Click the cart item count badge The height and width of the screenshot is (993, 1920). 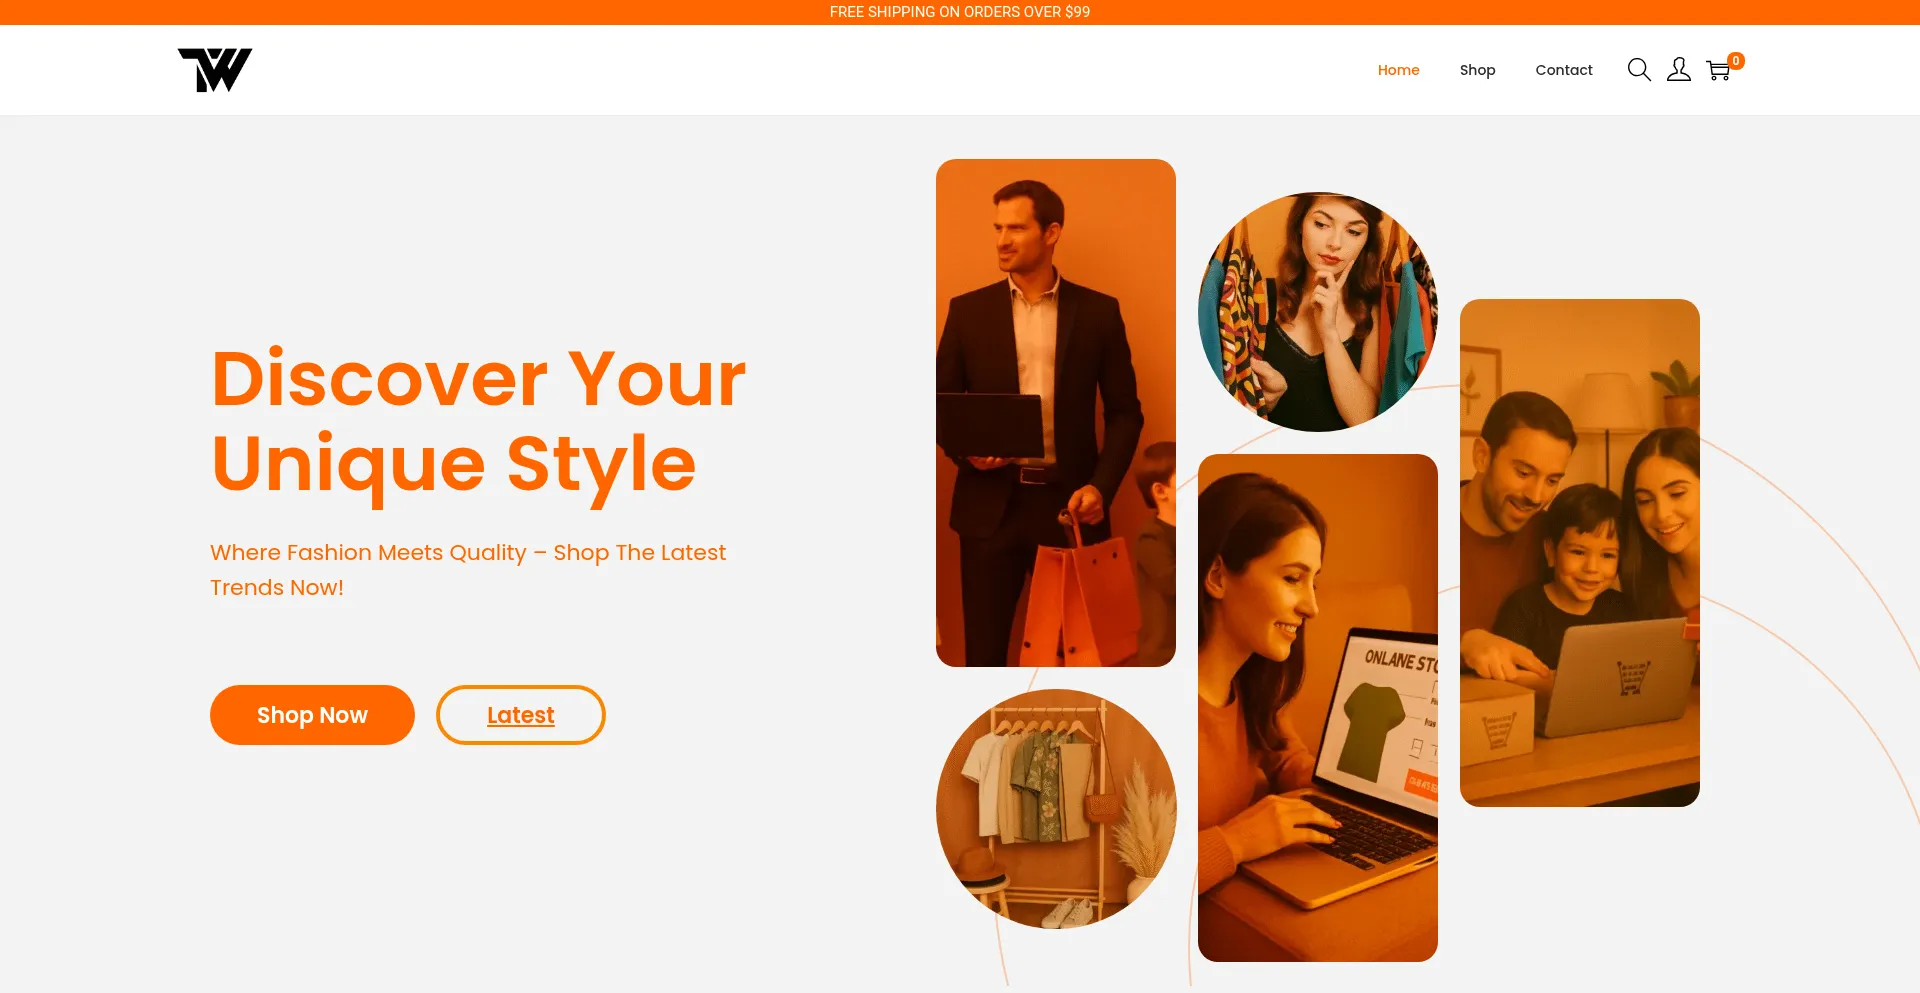tap(1736, 61)
